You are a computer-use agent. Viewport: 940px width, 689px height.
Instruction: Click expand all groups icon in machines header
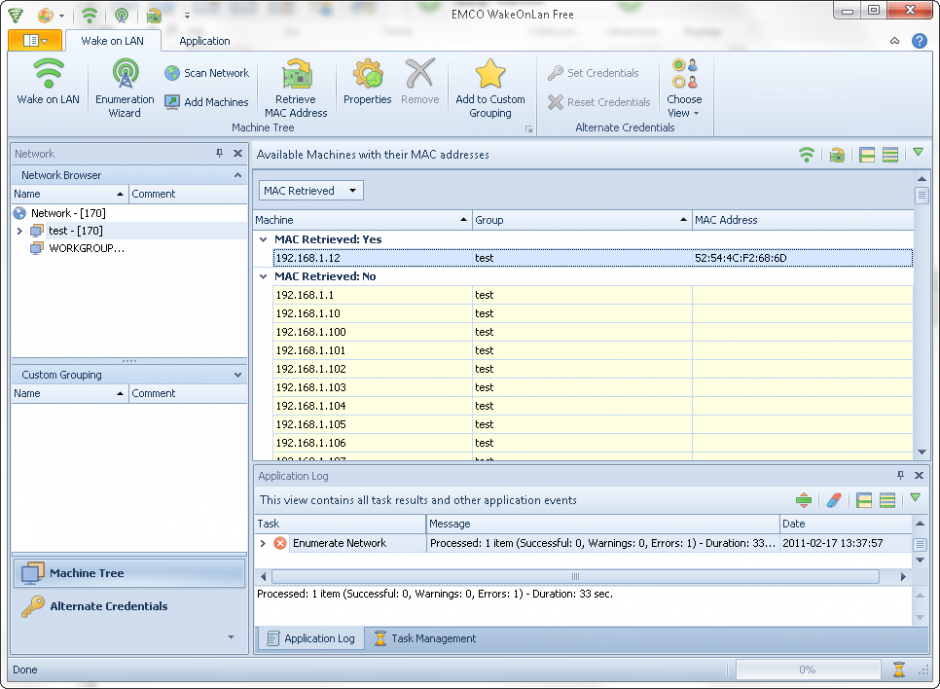(x=867, y=155)
